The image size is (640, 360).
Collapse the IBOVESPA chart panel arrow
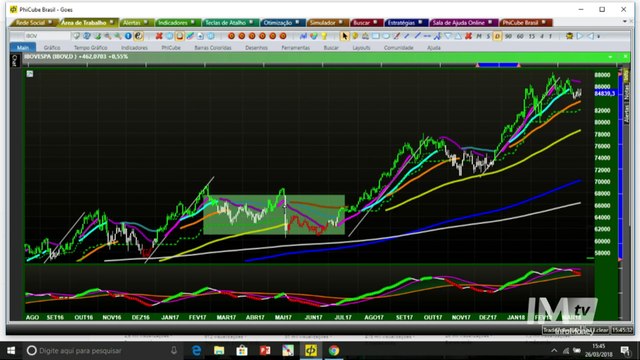tap(611, 57)
